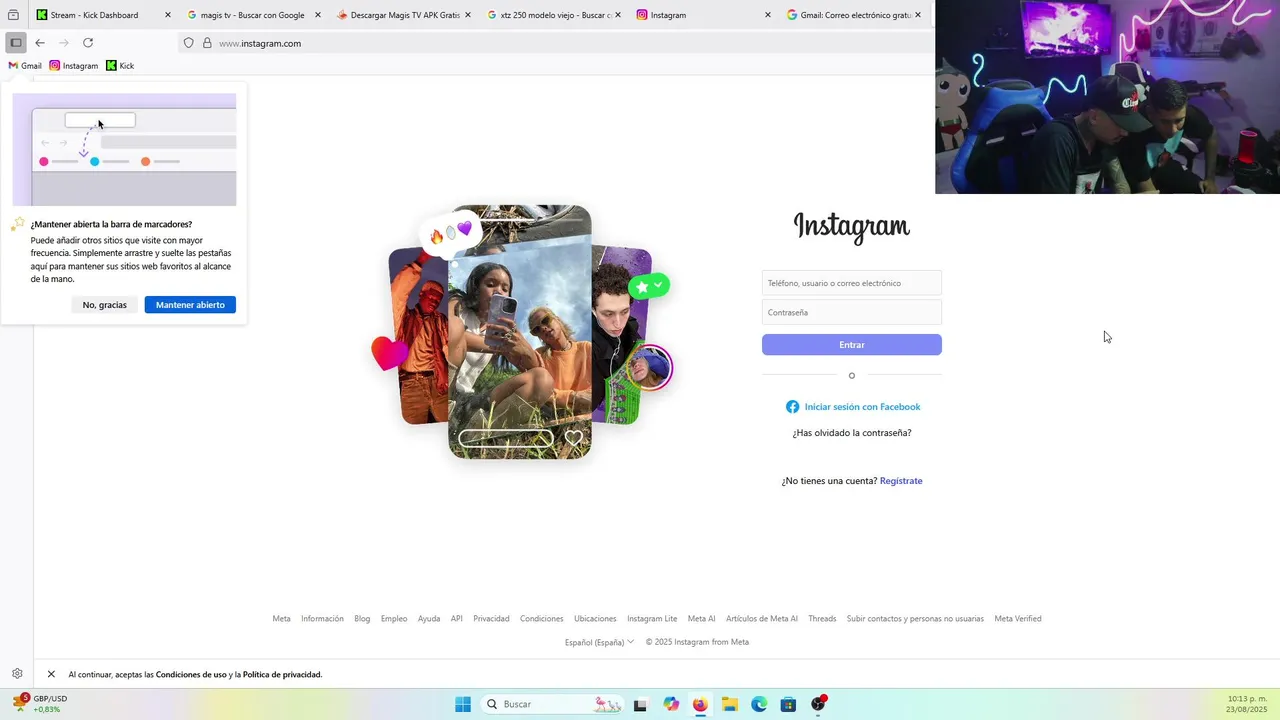Open the Instagram Lite footer link

(652, 619)
